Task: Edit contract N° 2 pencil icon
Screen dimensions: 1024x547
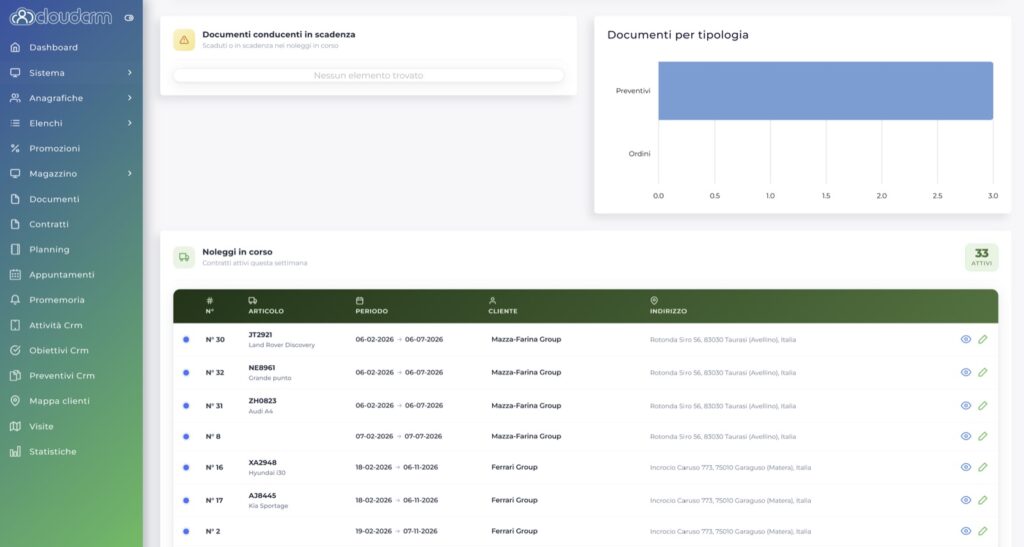Action: pyautogui.click(x=983, y=531)
